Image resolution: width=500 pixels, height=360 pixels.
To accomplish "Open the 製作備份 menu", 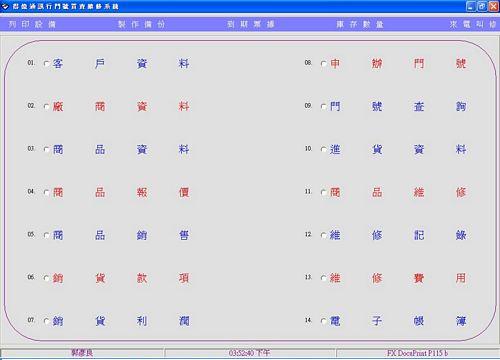I will click(x=141, y=24).
